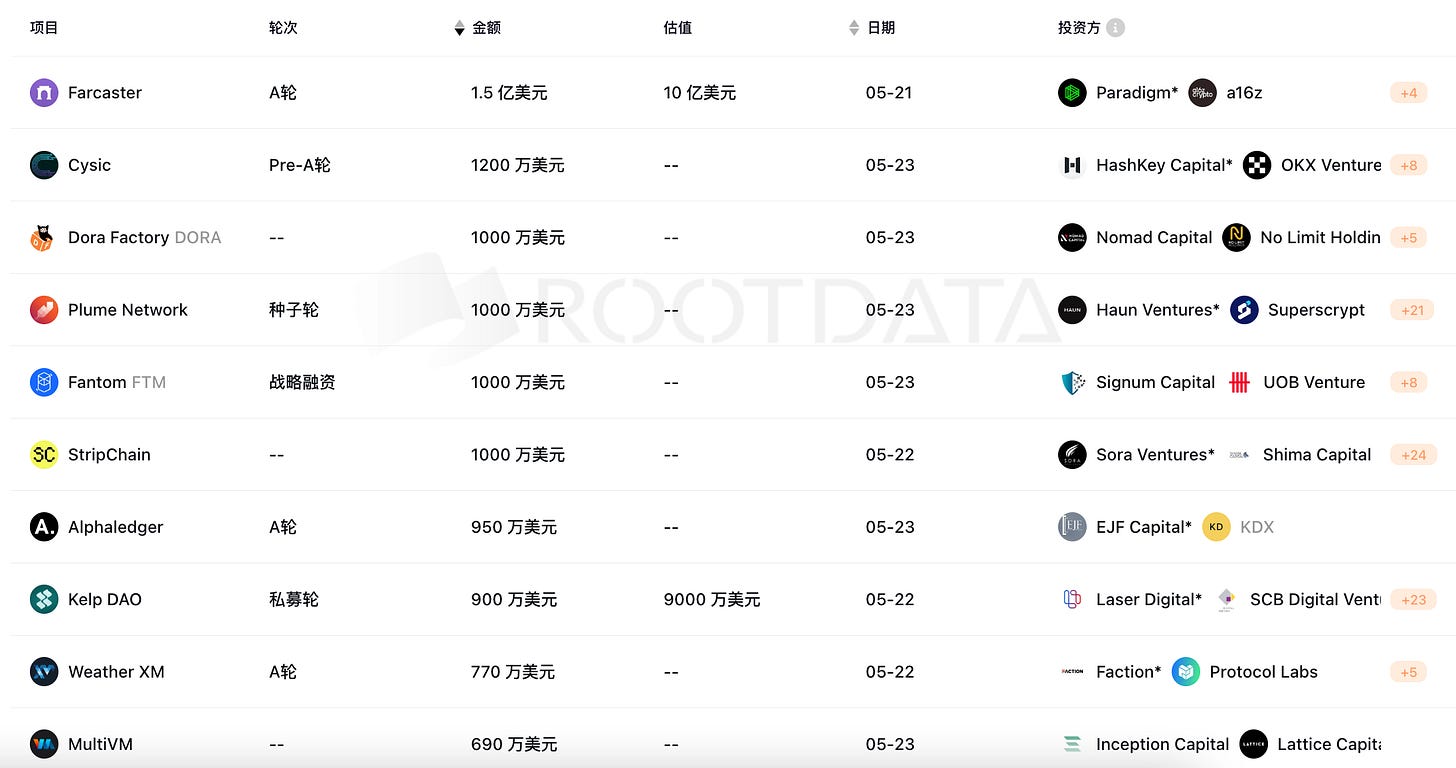This screenshot has height=768, width=1456.
Task: Click the info icon beside 投资方
Action: tap(1115, 28)
